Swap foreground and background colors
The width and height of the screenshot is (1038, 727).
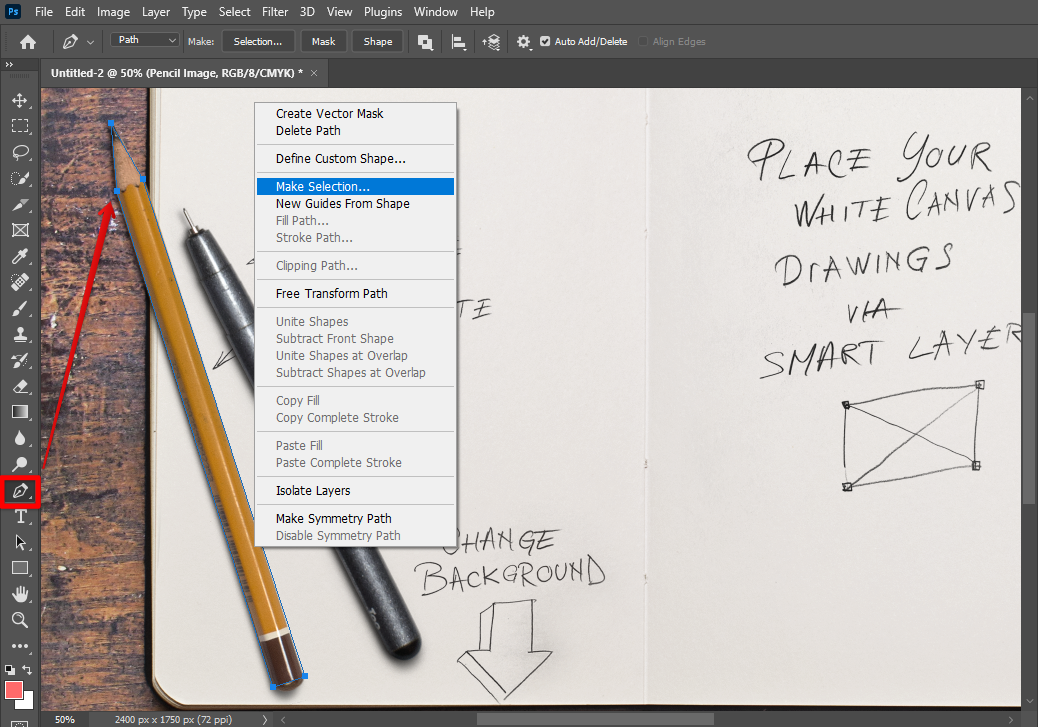tap(28, 670)
